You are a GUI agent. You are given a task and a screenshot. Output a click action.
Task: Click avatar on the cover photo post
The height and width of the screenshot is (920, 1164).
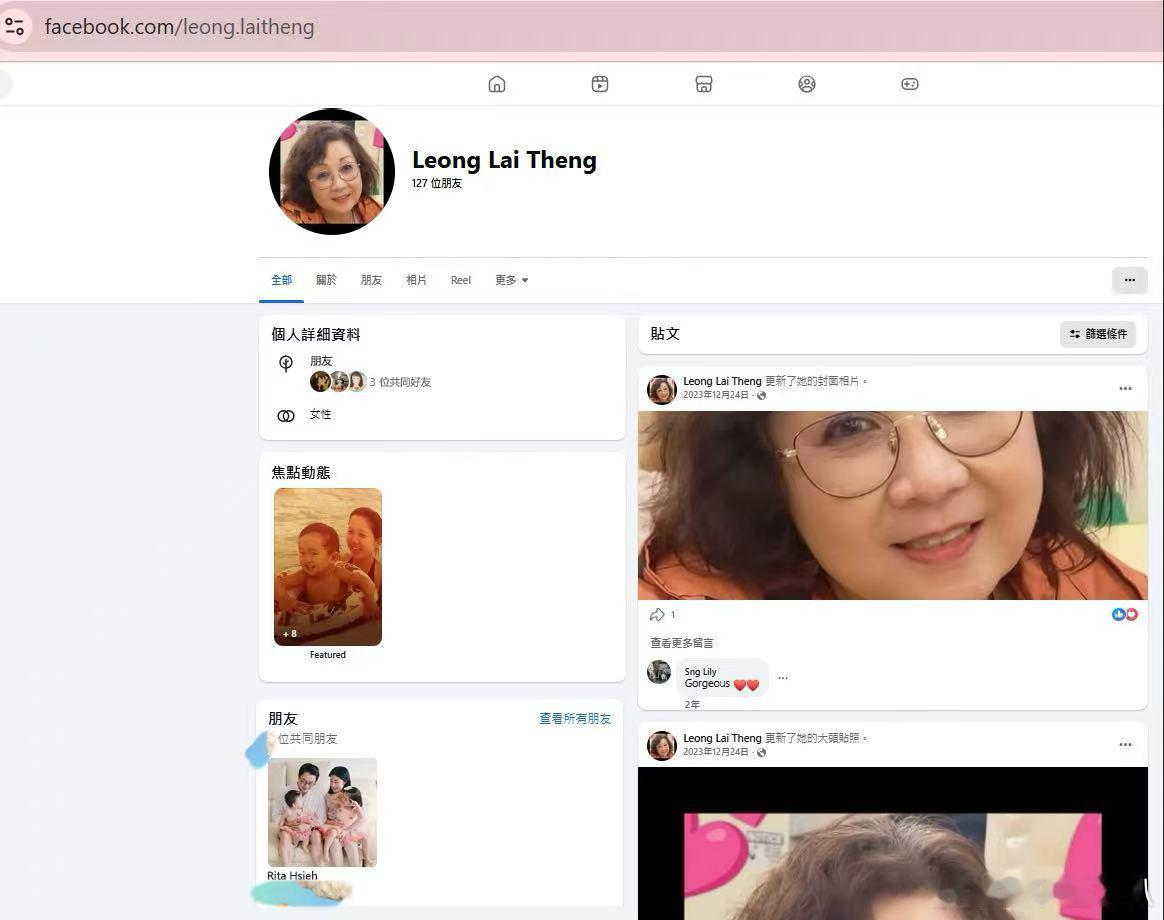(661, 389)
